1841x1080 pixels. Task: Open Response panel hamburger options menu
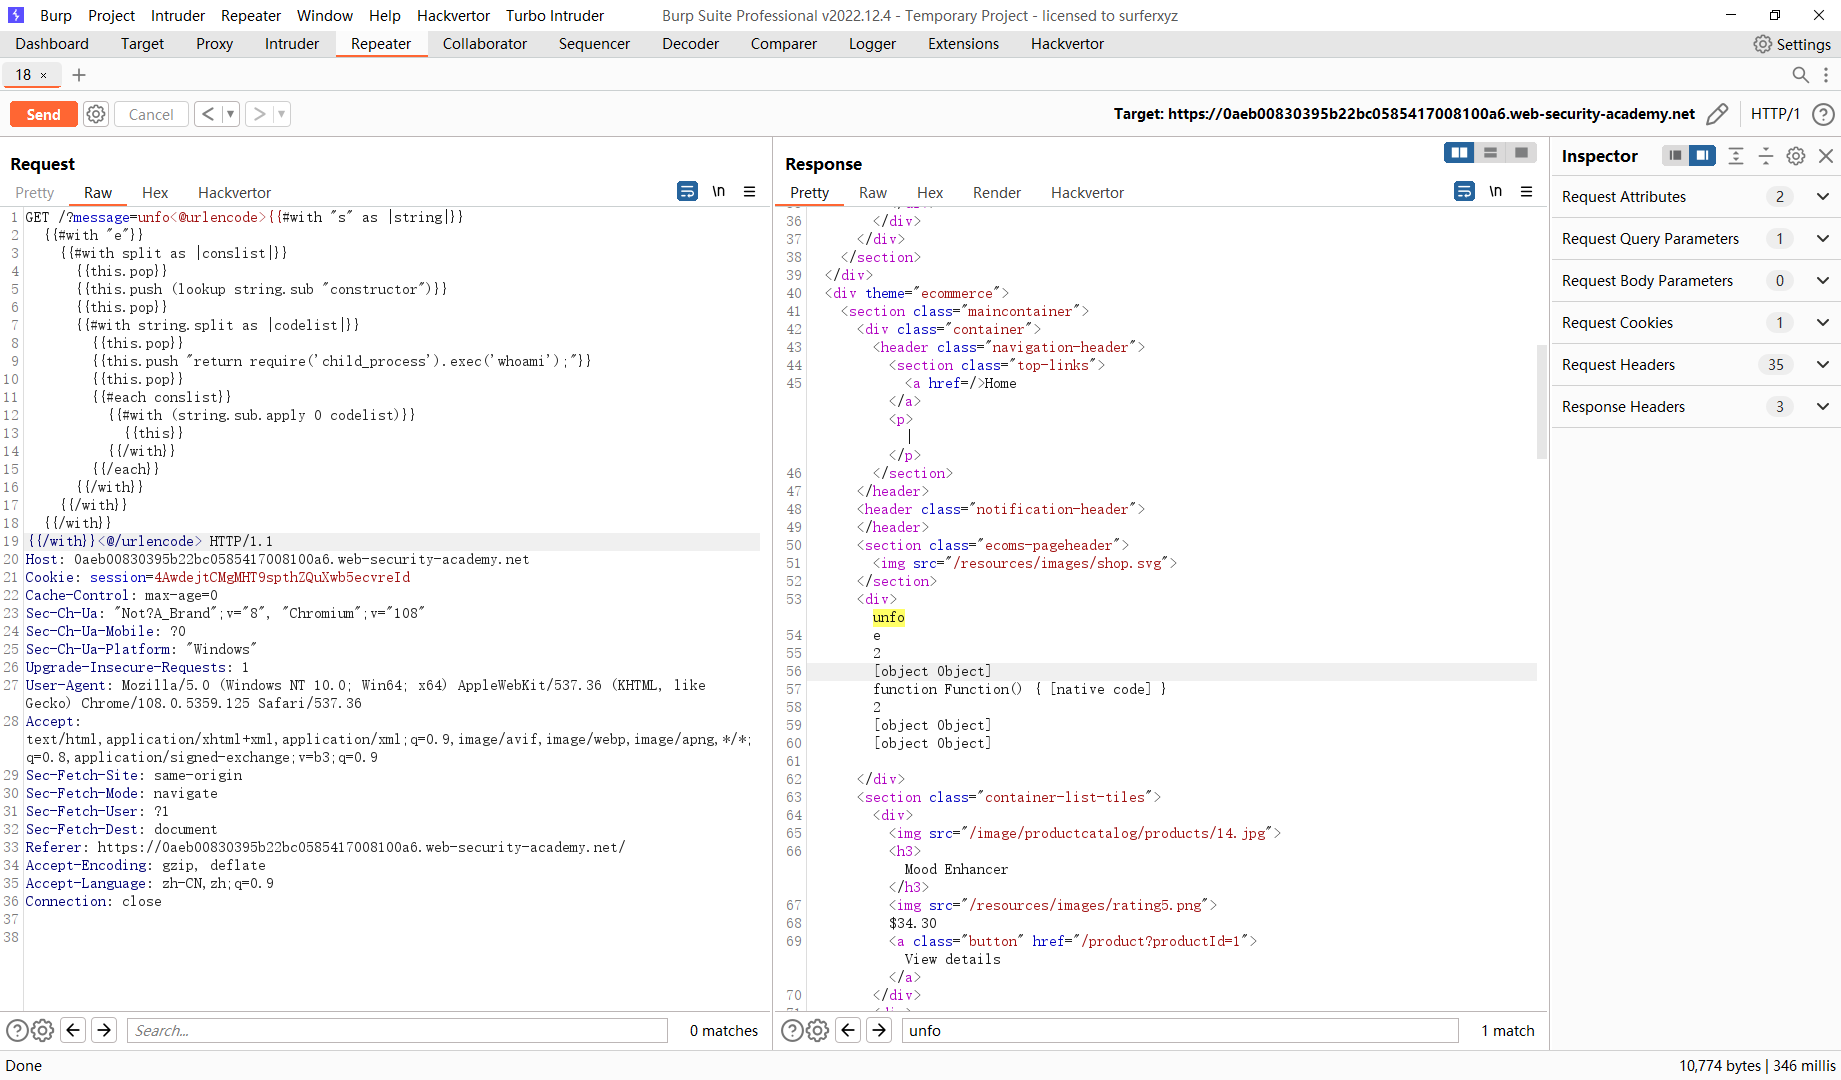1526,191
